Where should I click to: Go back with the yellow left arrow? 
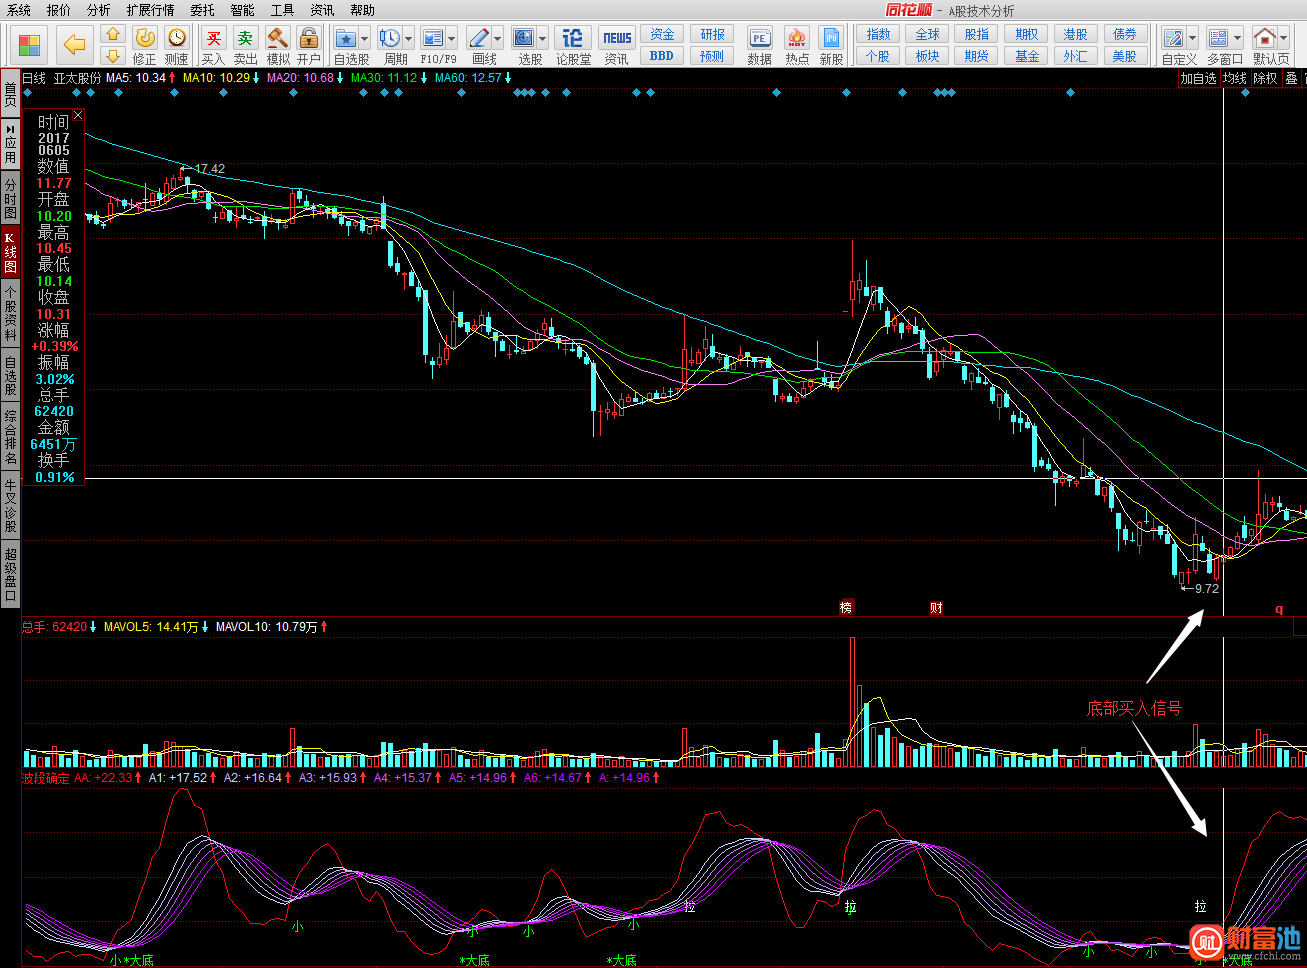(x=74, y=44)
